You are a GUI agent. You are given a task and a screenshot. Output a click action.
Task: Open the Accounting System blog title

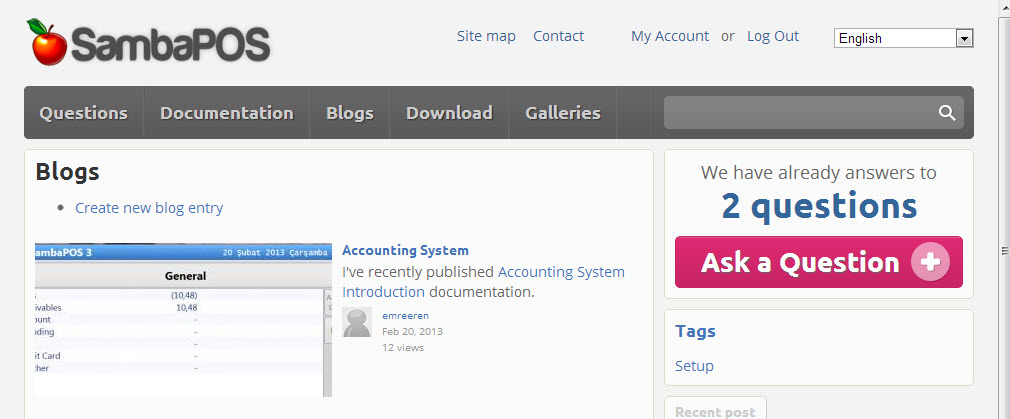click(x=405, y=250)
